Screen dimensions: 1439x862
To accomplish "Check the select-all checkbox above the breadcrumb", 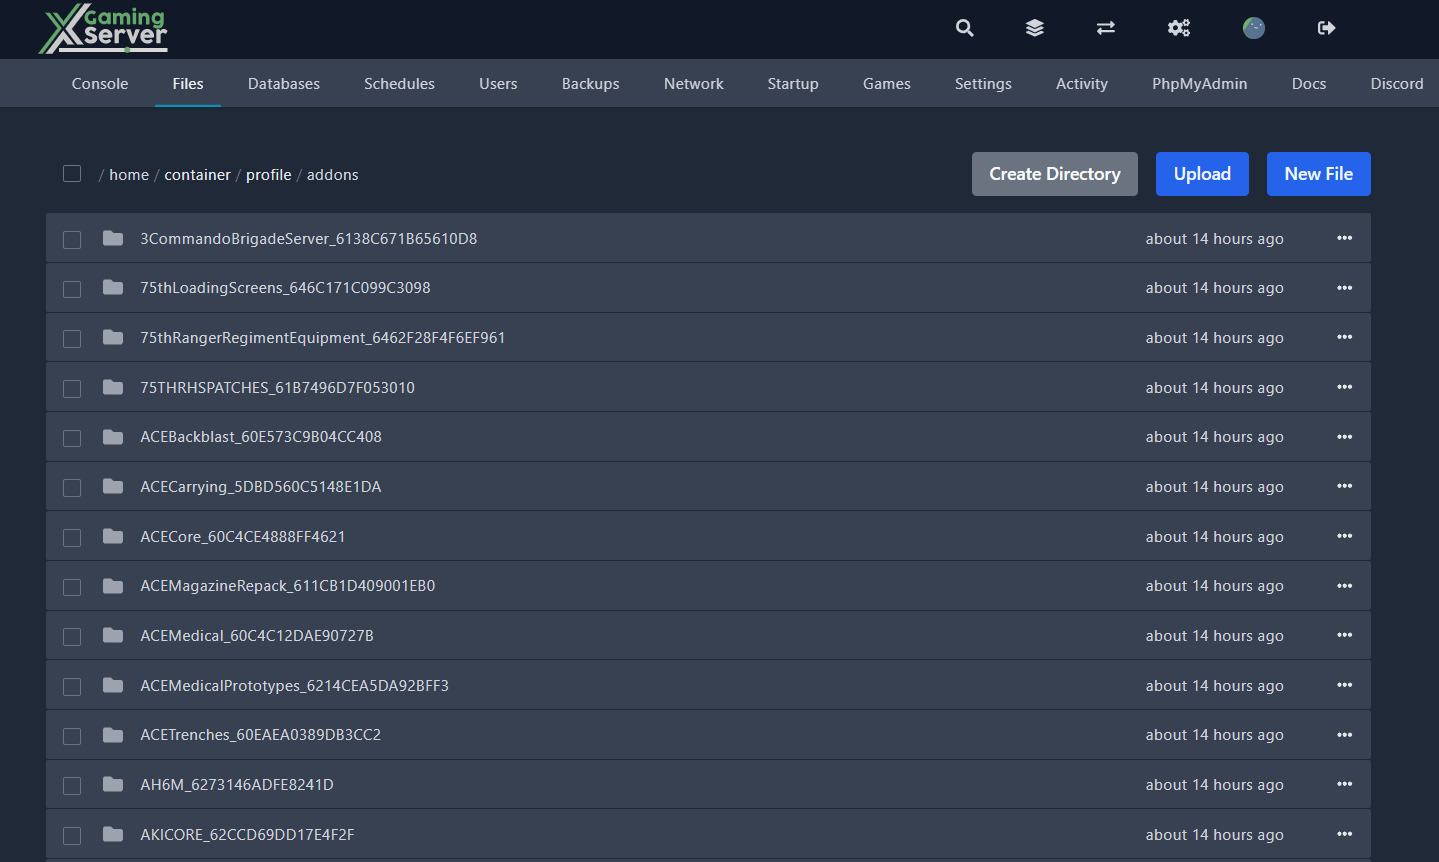I will coord(71,173).
